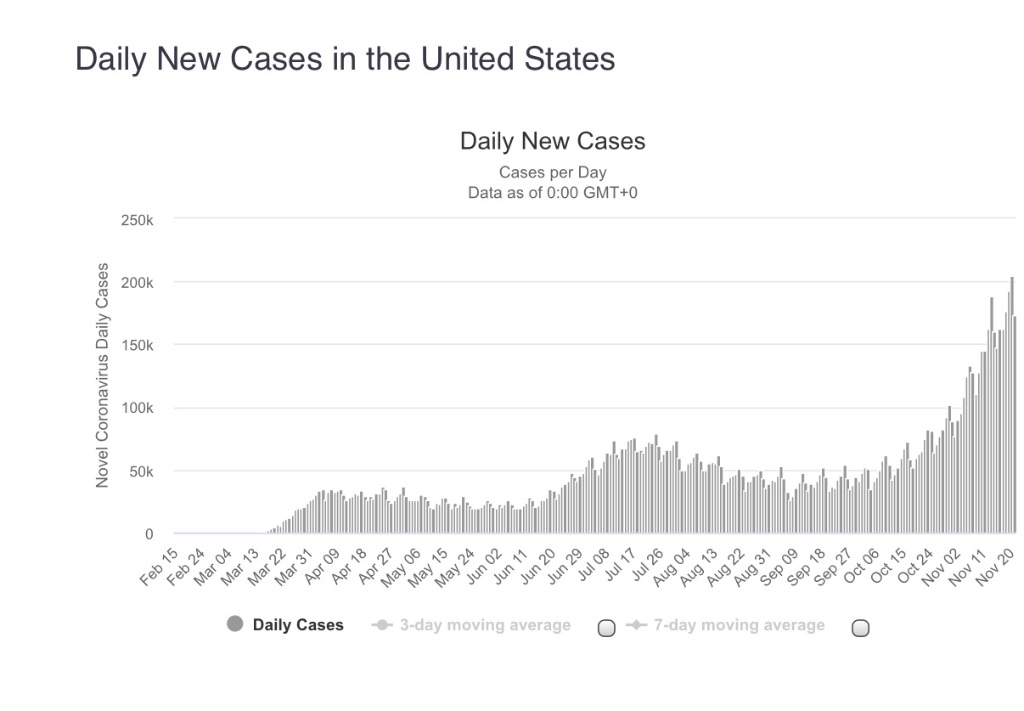
Task: Click the gray Daily Cases legend circle
Action: [235, 625]
